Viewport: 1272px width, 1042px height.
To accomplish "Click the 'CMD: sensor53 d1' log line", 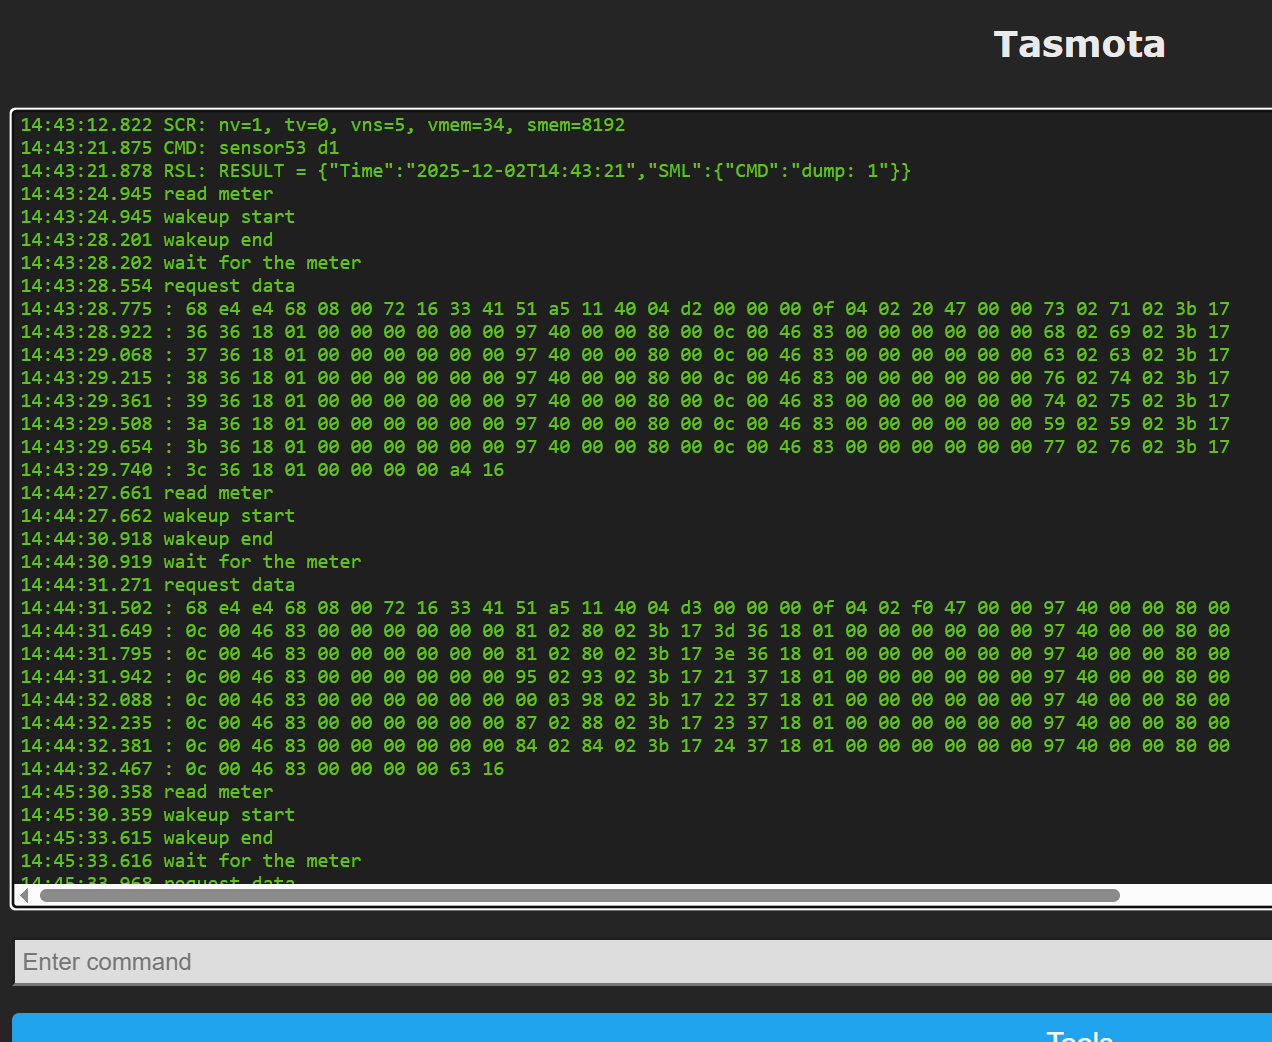I will (x=180, y=148).
